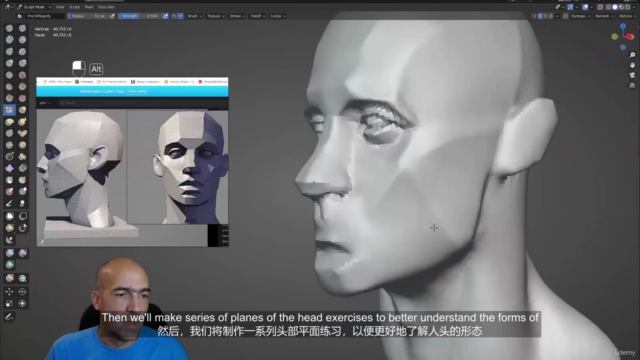Click the viewport zoom magnifier icon
This screenshot has height=360, width=640.
click(x=632, y=55)
